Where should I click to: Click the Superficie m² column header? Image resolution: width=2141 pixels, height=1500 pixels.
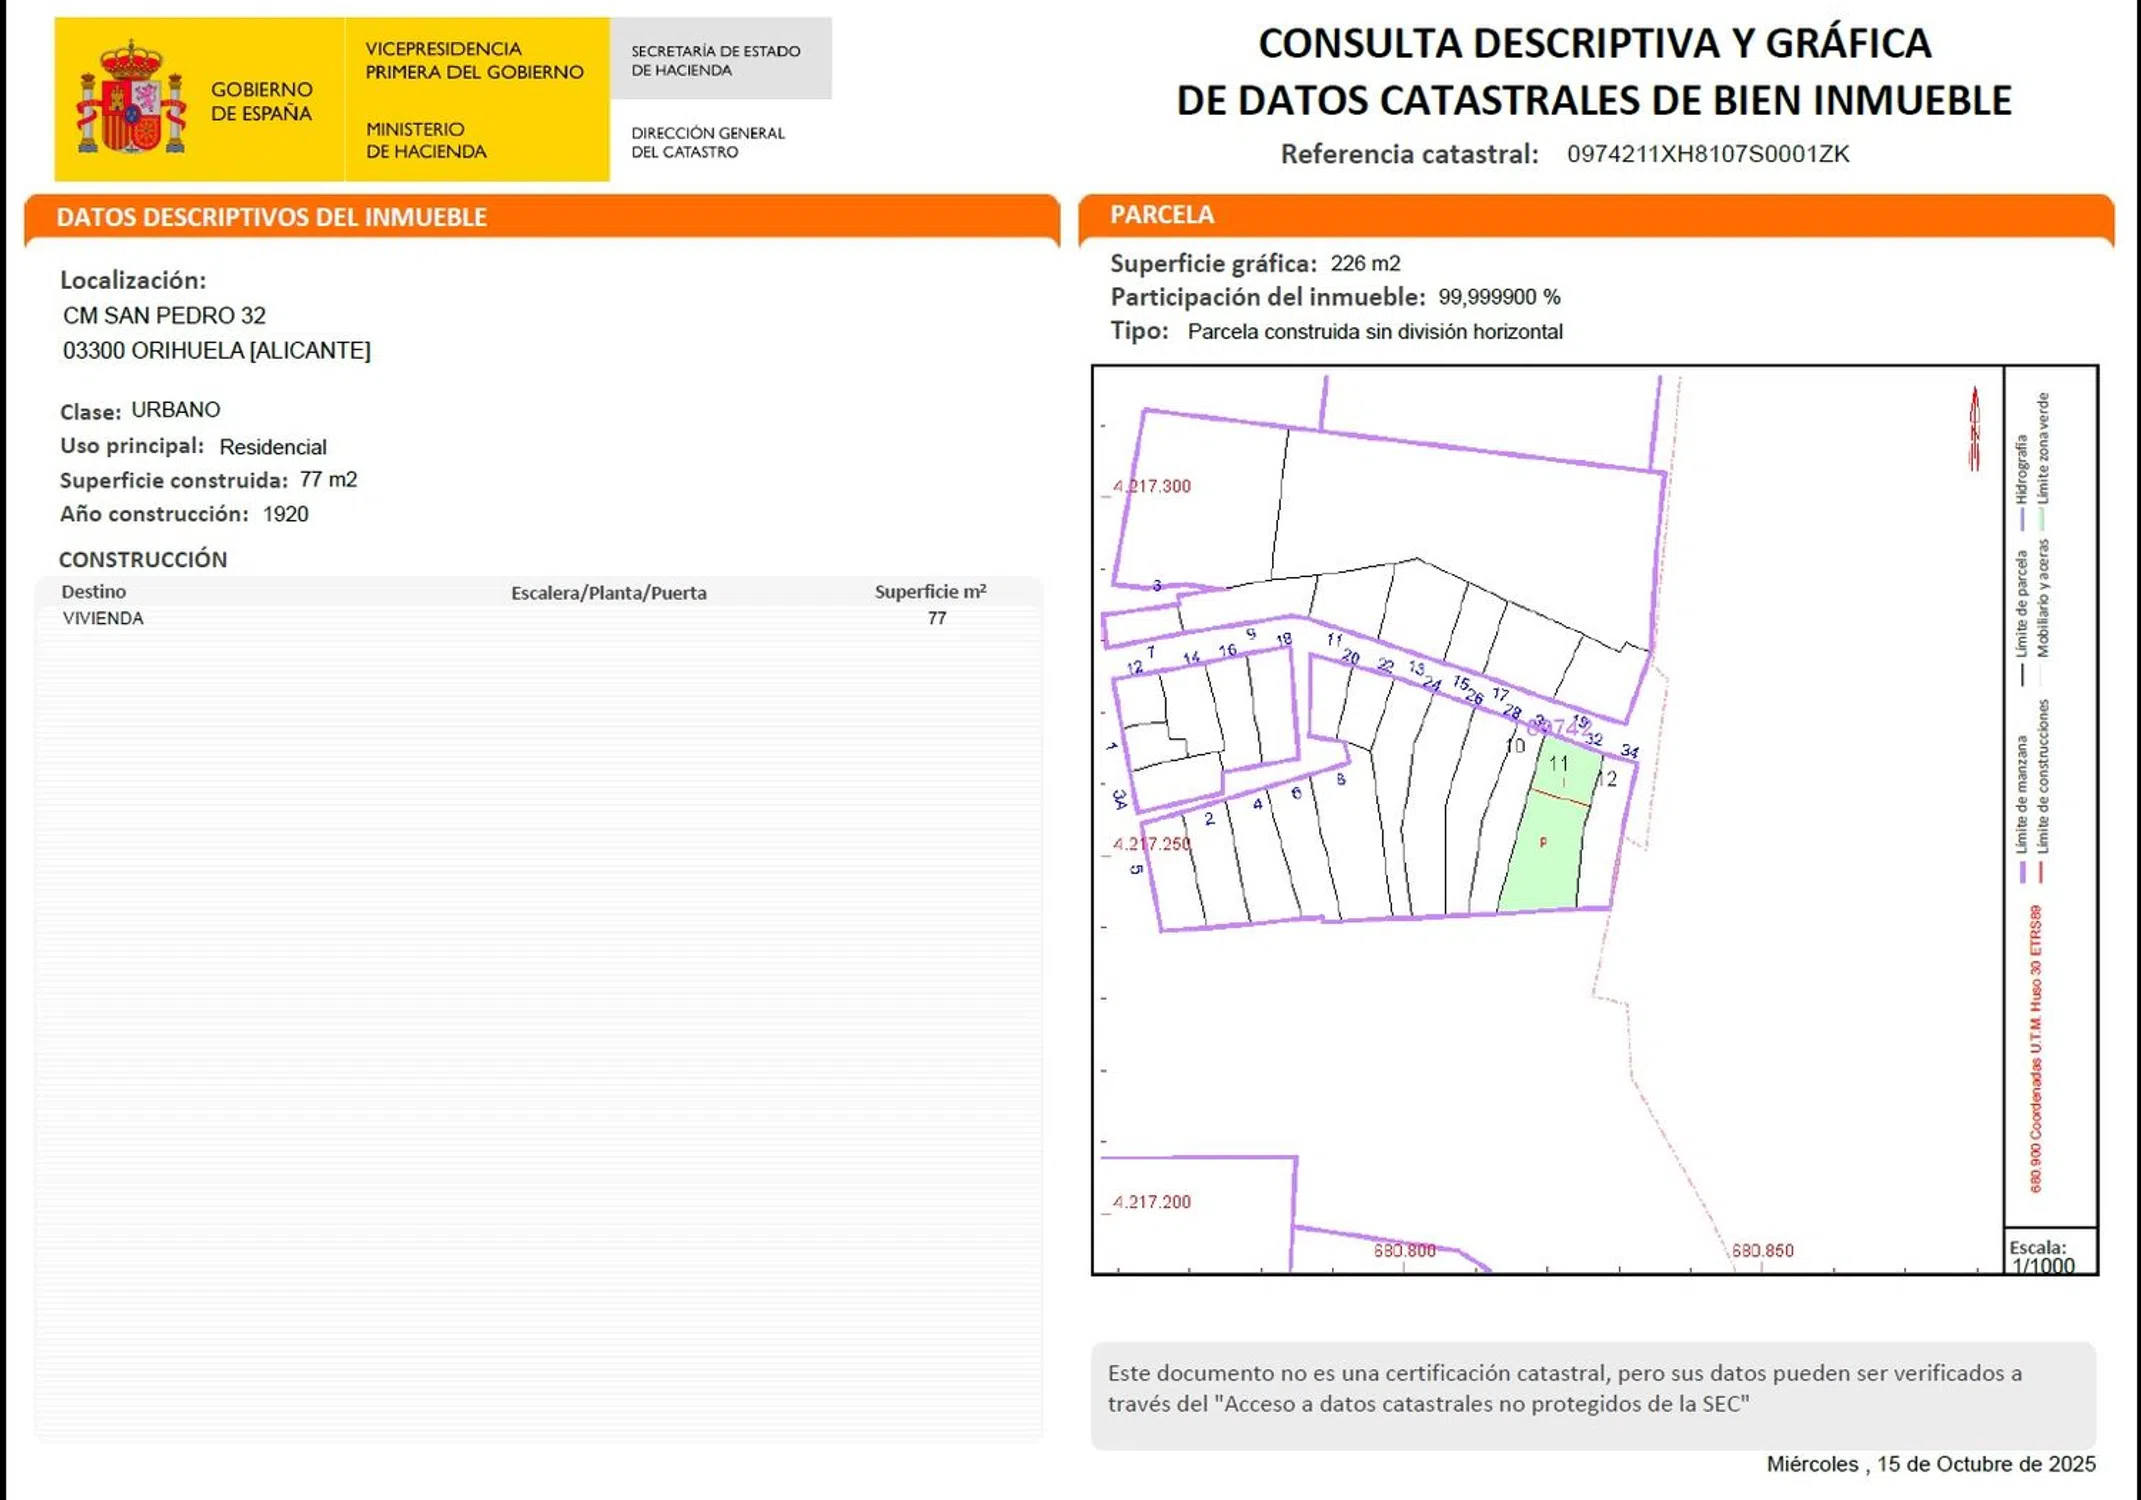pyautogui.click(x=929, y=592)
